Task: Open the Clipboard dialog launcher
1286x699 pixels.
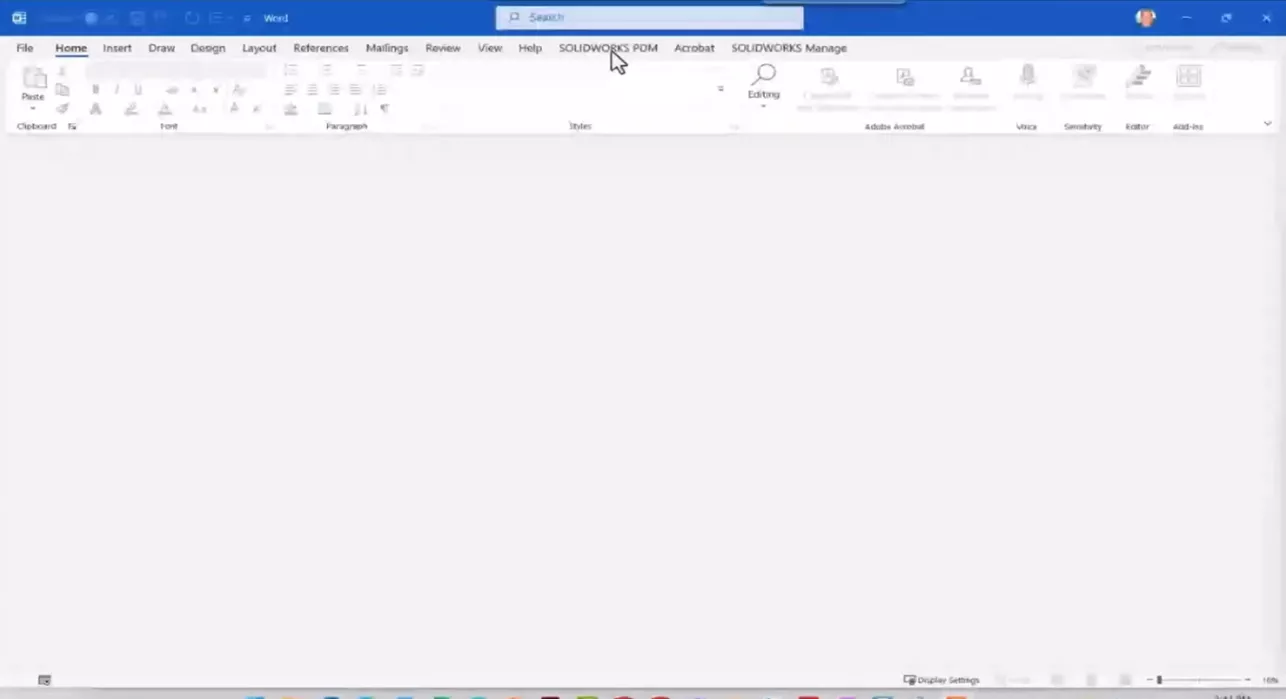Action: [x=72, y=126]
